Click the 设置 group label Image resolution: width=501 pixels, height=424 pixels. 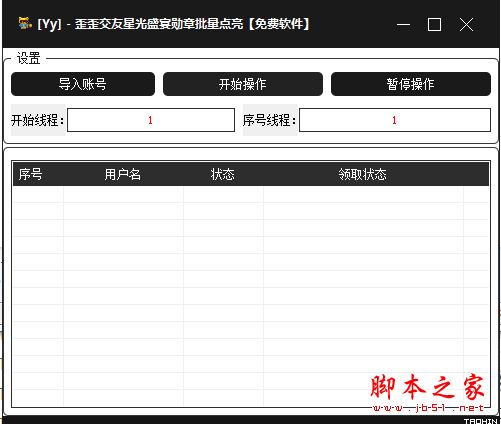tap(29, 58)
